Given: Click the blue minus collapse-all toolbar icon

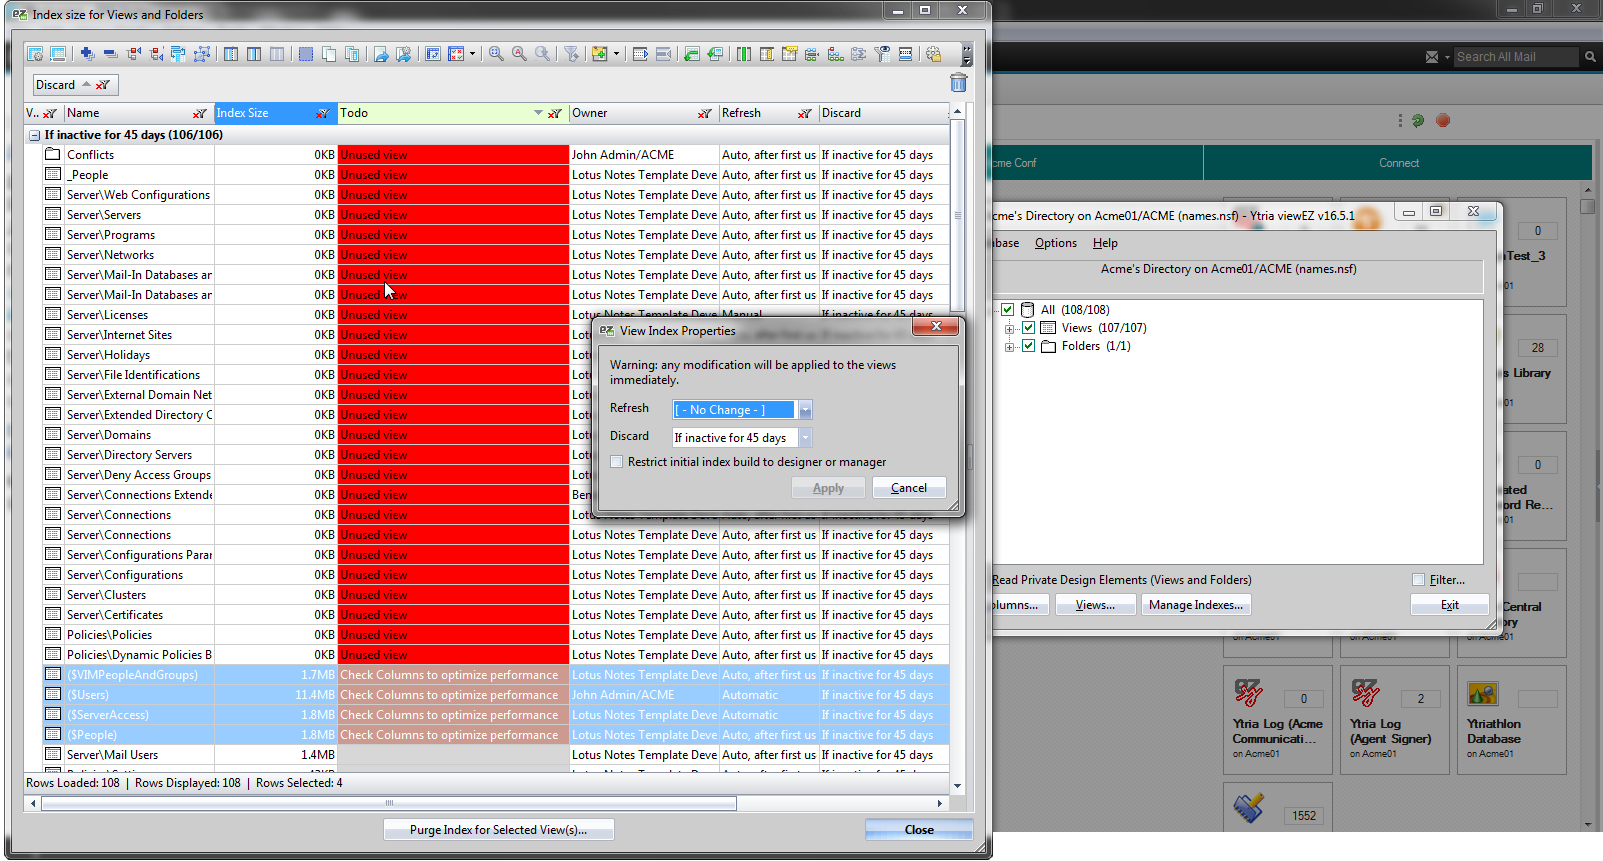Looking at the screenshot, I should (110, 54).
